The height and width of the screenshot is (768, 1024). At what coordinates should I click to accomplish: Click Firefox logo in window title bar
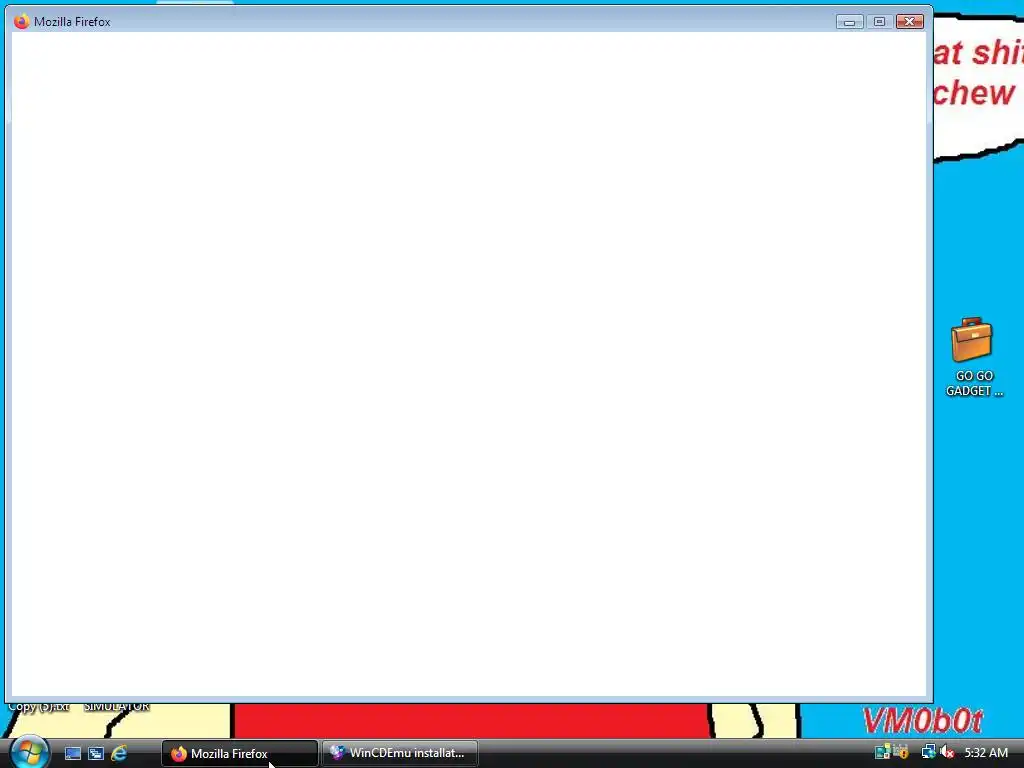pos(22,21)
